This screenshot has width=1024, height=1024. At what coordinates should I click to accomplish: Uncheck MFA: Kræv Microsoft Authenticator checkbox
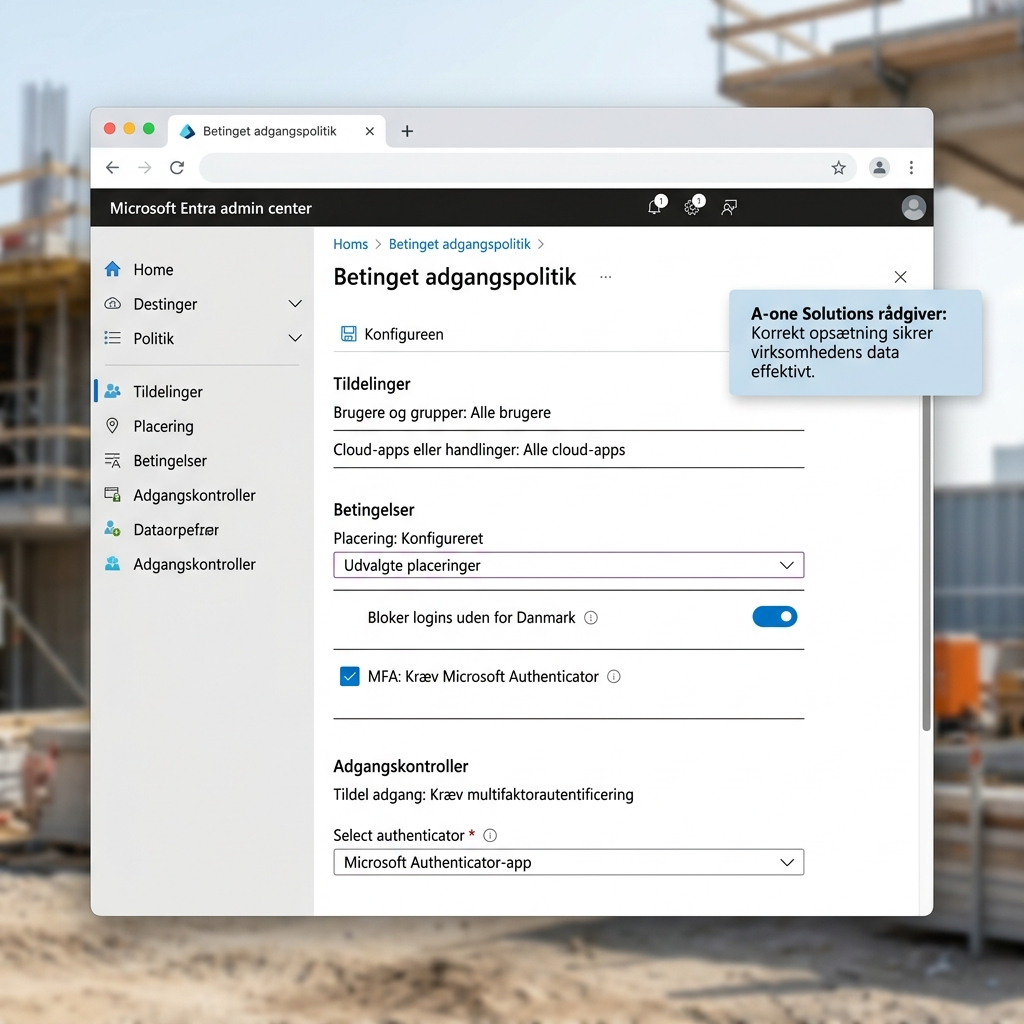pyautogui.click(x=349, y=677)
